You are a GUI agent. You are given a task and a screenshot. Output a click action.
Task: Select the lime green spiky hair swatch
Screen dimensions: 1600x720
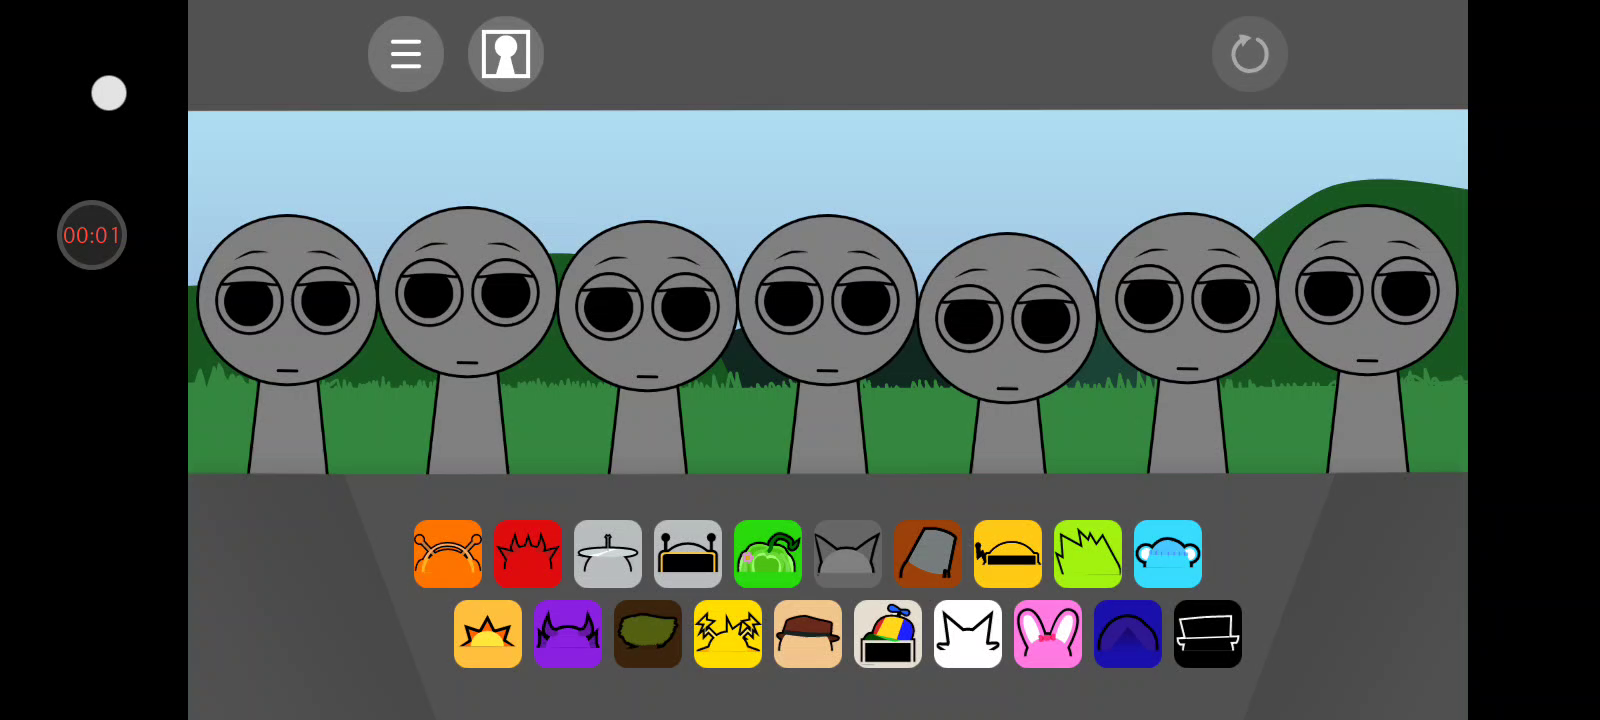point(1087,554)
